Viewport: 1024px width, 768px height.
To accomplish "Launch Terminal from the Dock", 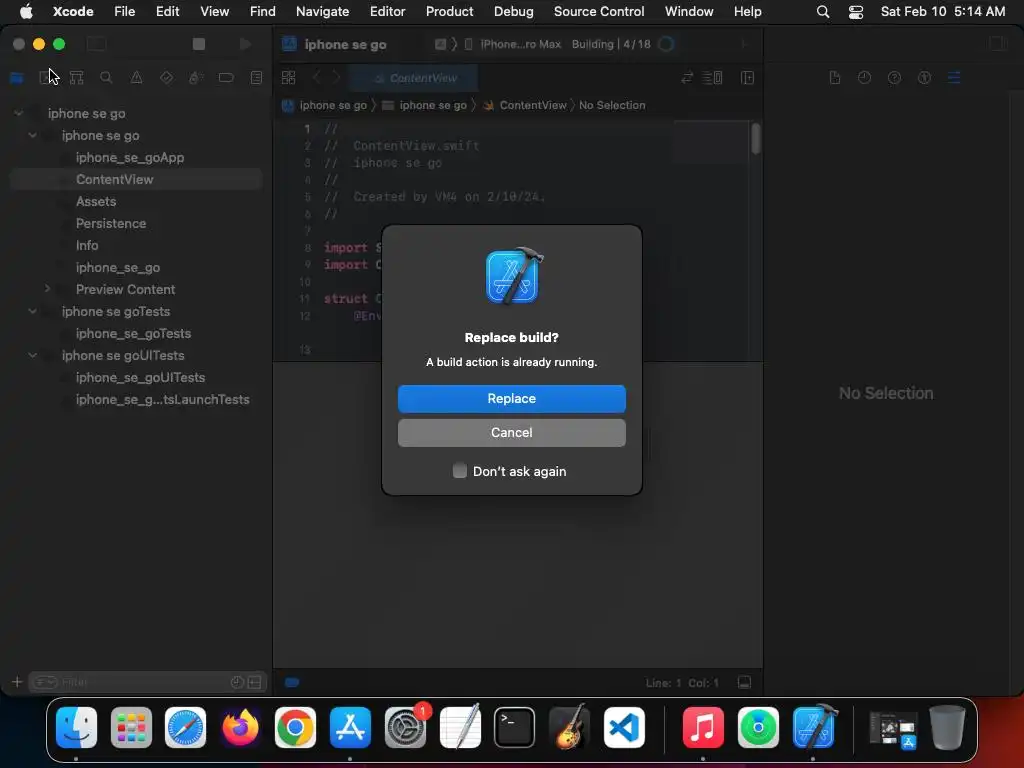I will [514, 728].
